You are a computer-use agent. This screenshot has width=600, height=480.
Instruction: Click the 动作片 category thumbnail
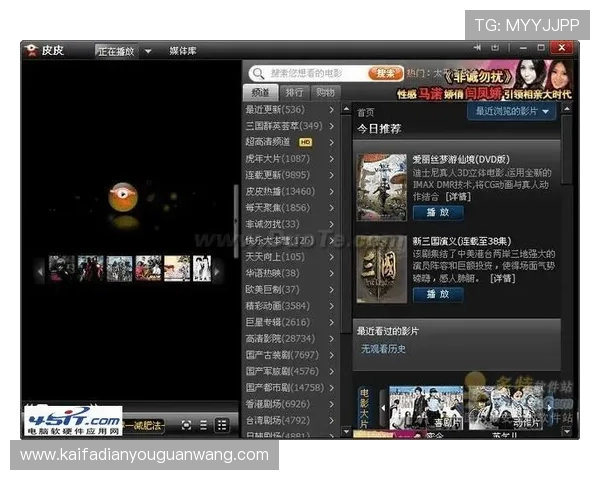coord(506,408)
